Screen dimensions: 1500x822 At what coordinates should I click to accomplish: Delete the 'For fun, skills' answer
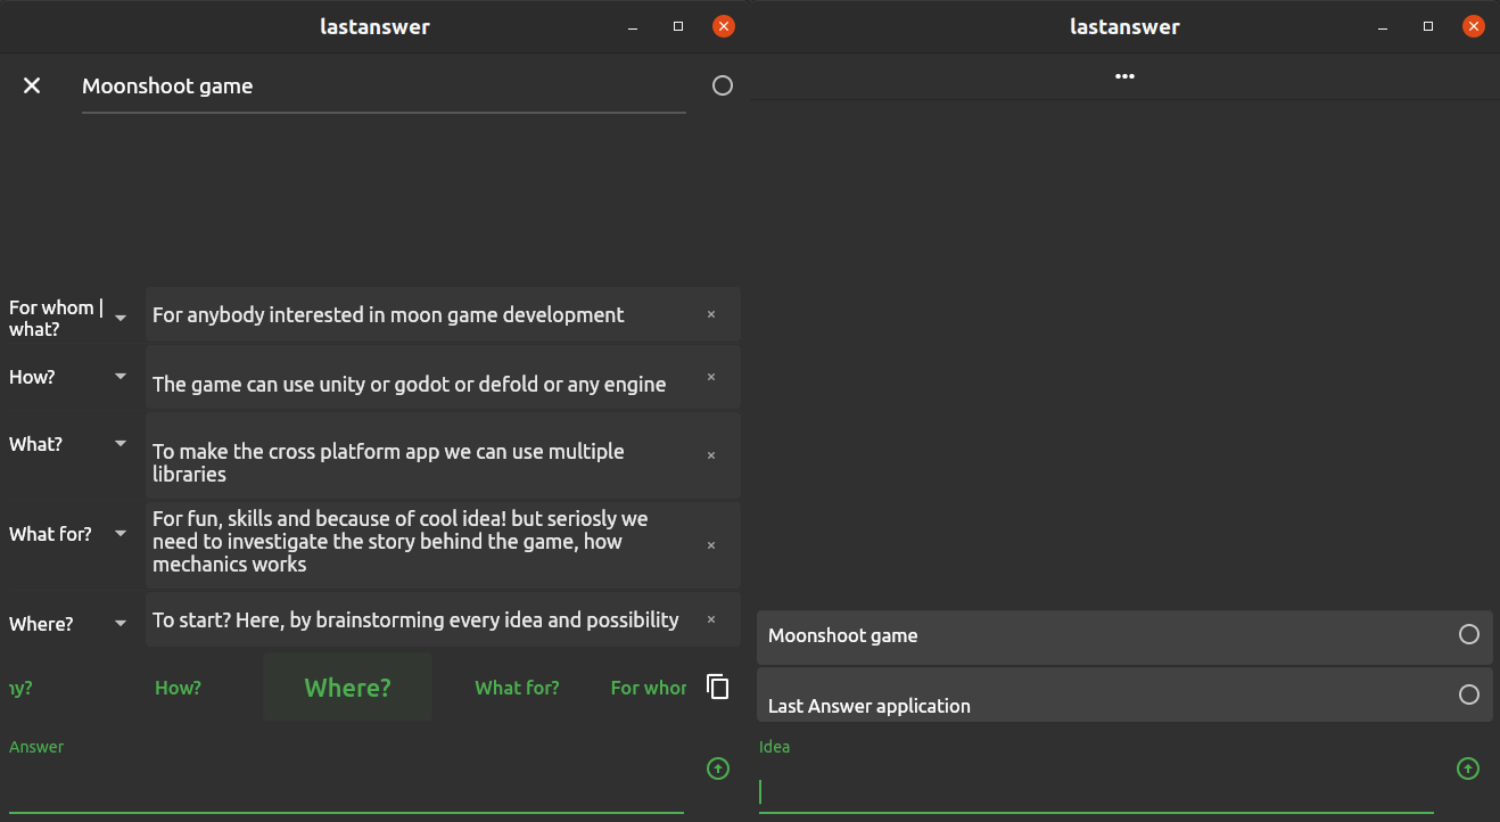[x=711, y=546]
